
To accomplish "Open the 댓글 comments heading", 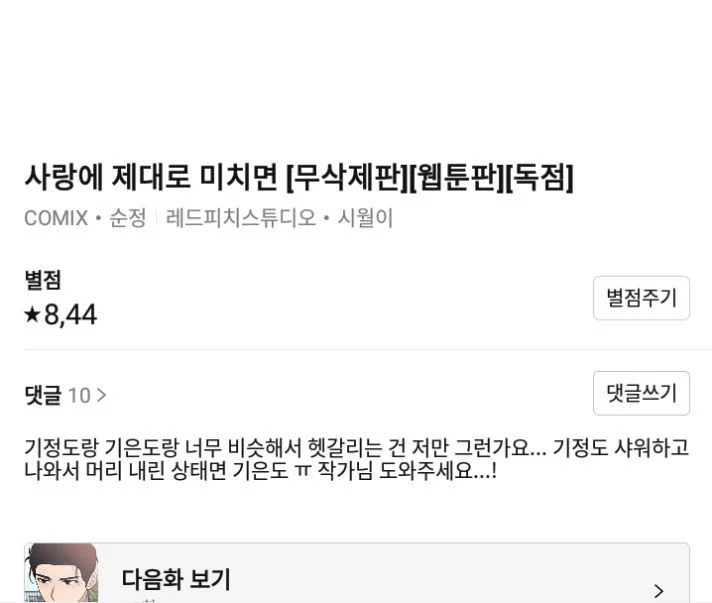I will pos(43,395).
